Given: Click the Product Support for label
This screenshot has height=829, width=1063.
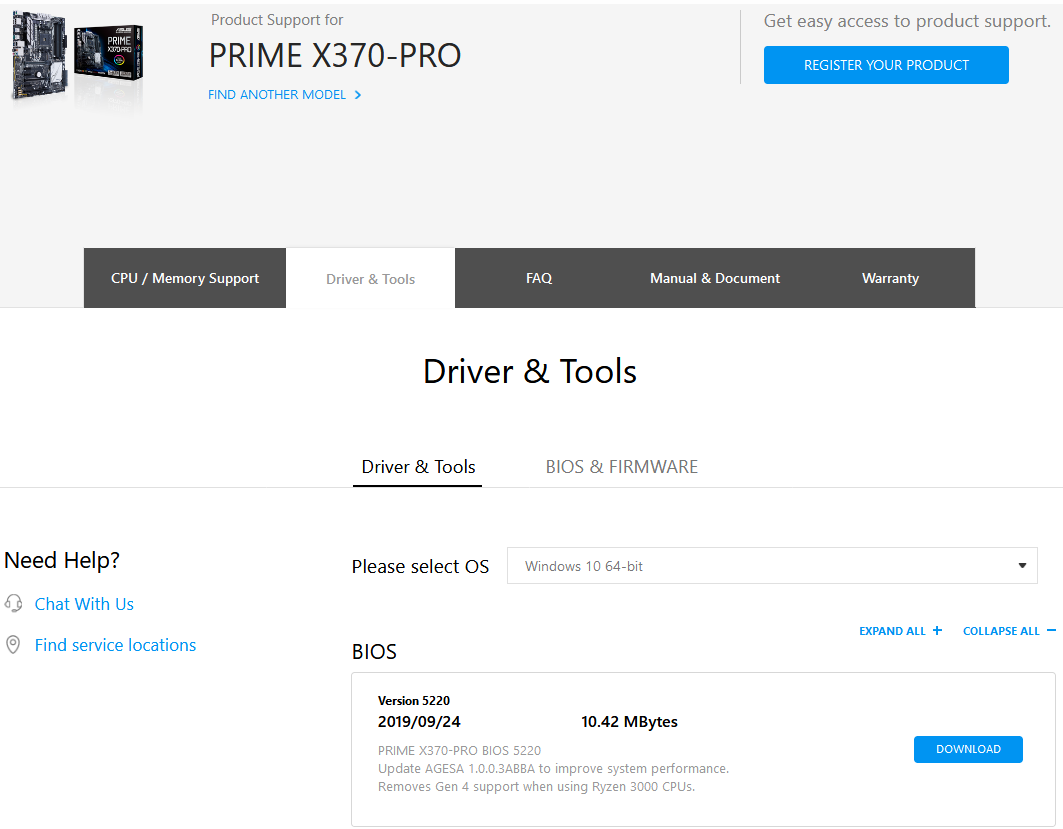Looking at the screenshot, I should (x=277, y=20).
